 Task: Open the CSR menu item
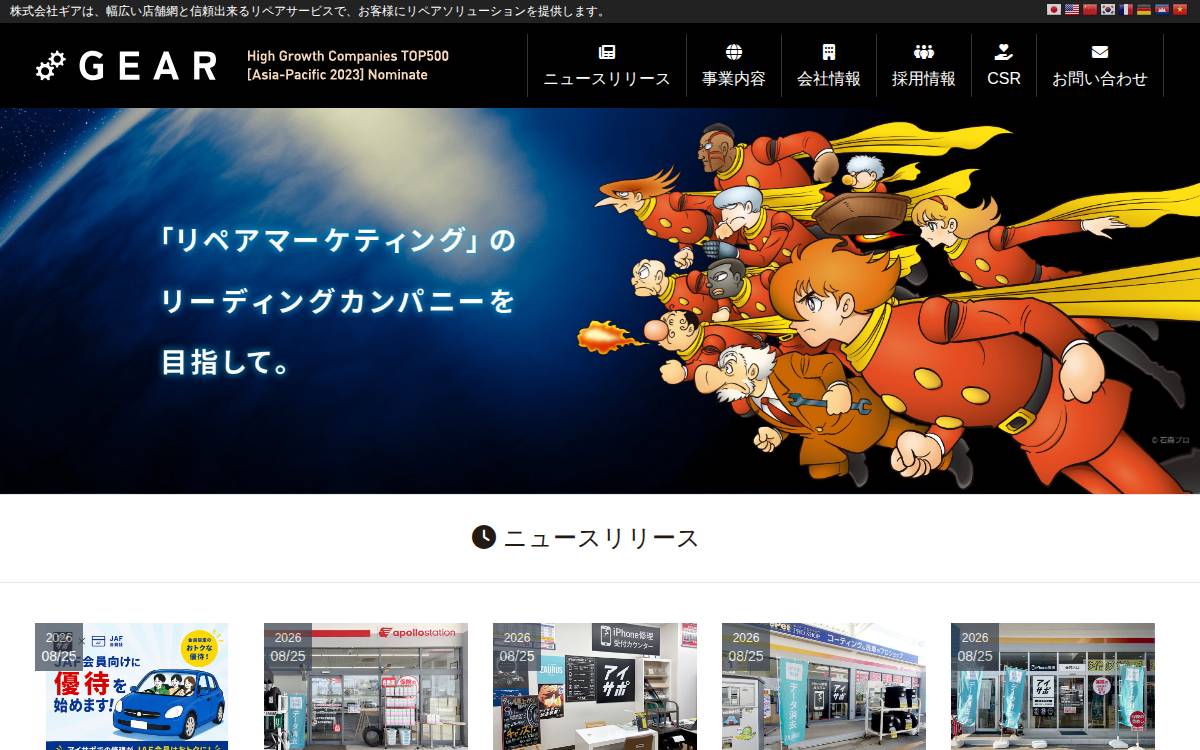click(x=1004, y=66)
